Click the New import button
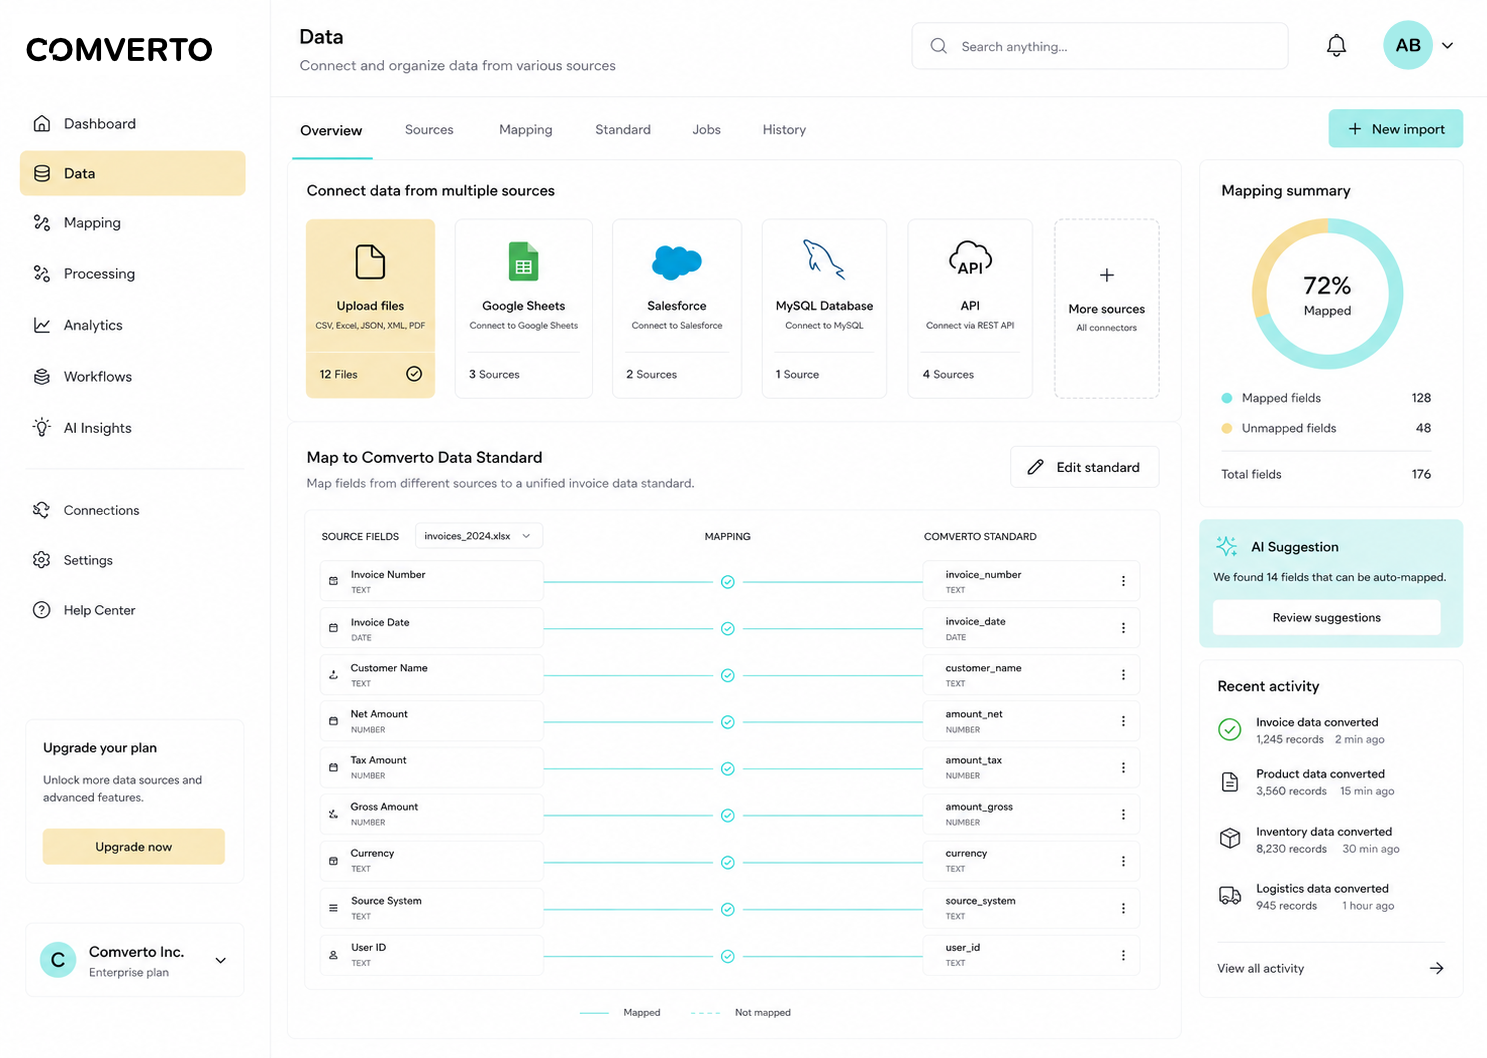1487x1058 pixels. (1395, 128)
